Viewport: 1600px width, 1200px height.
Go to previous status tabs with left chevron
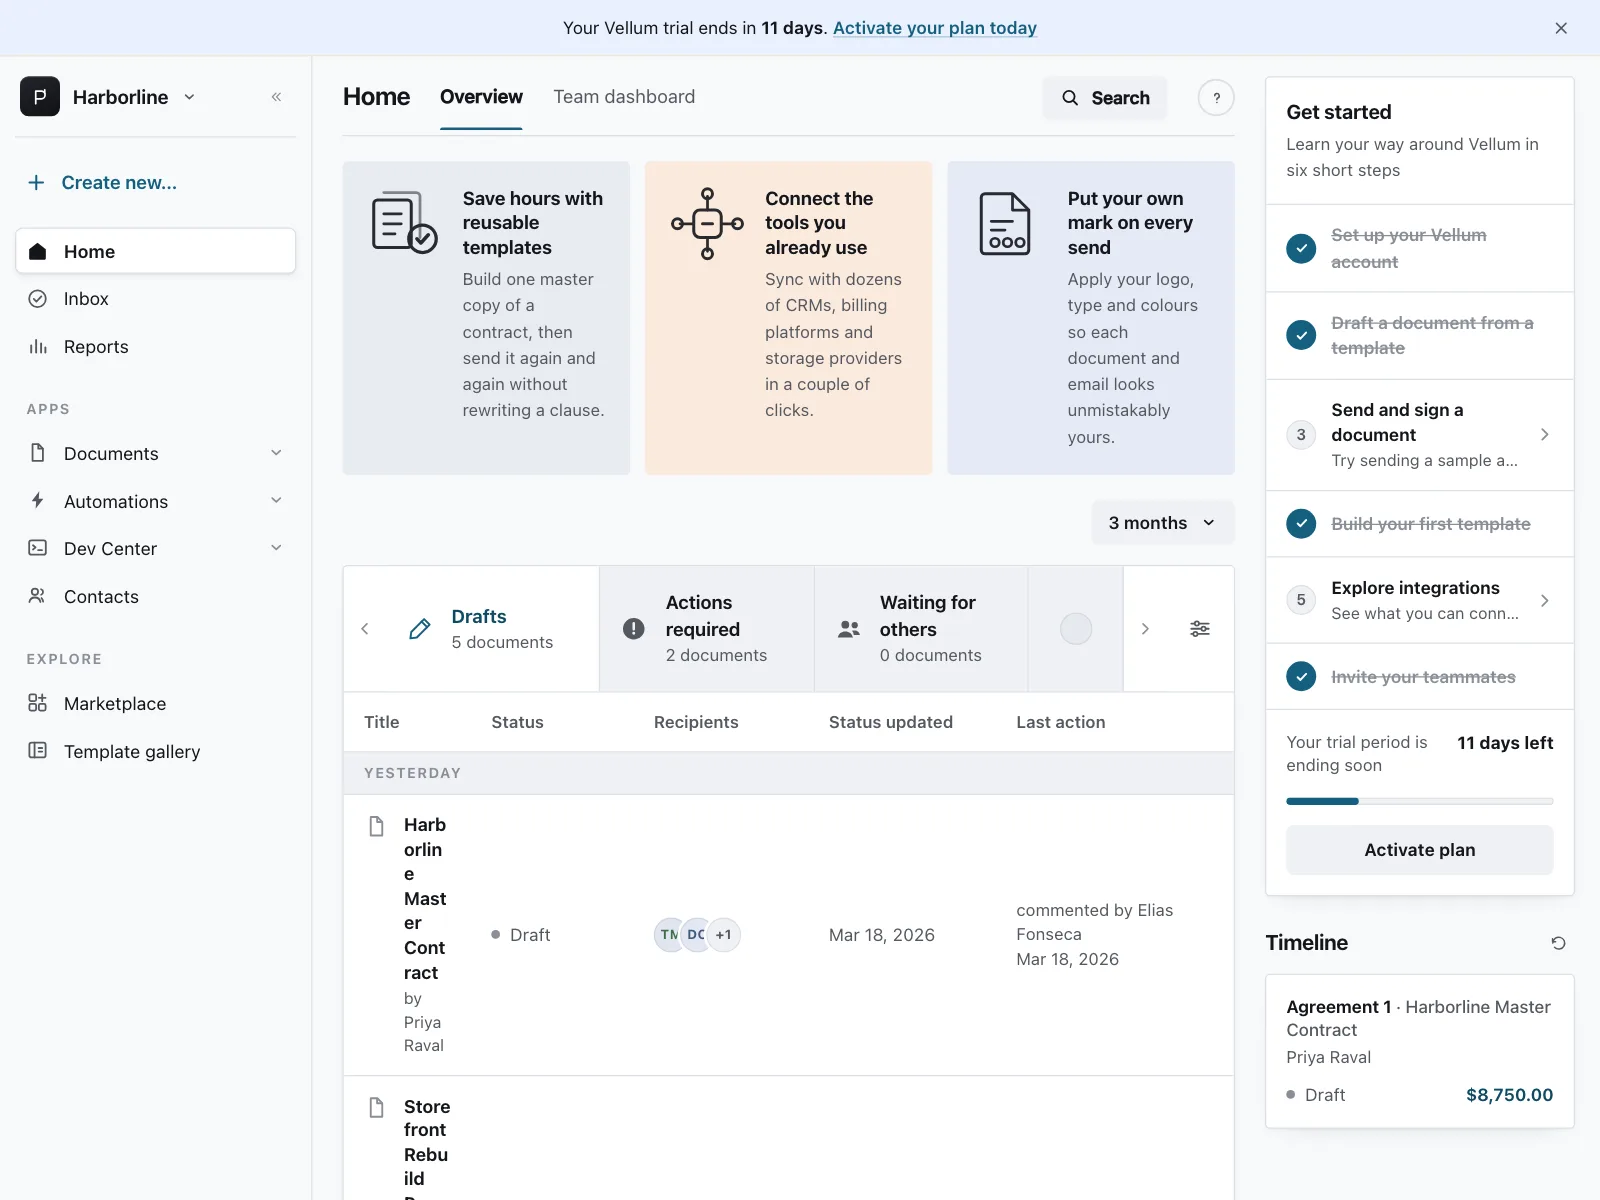[365, 629]
